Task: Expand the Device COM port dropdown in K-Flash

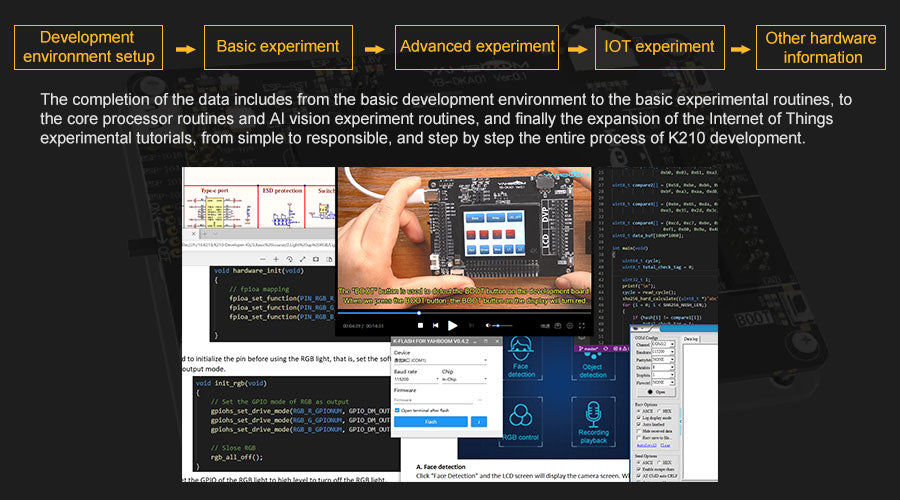Action: click(441, 361)
